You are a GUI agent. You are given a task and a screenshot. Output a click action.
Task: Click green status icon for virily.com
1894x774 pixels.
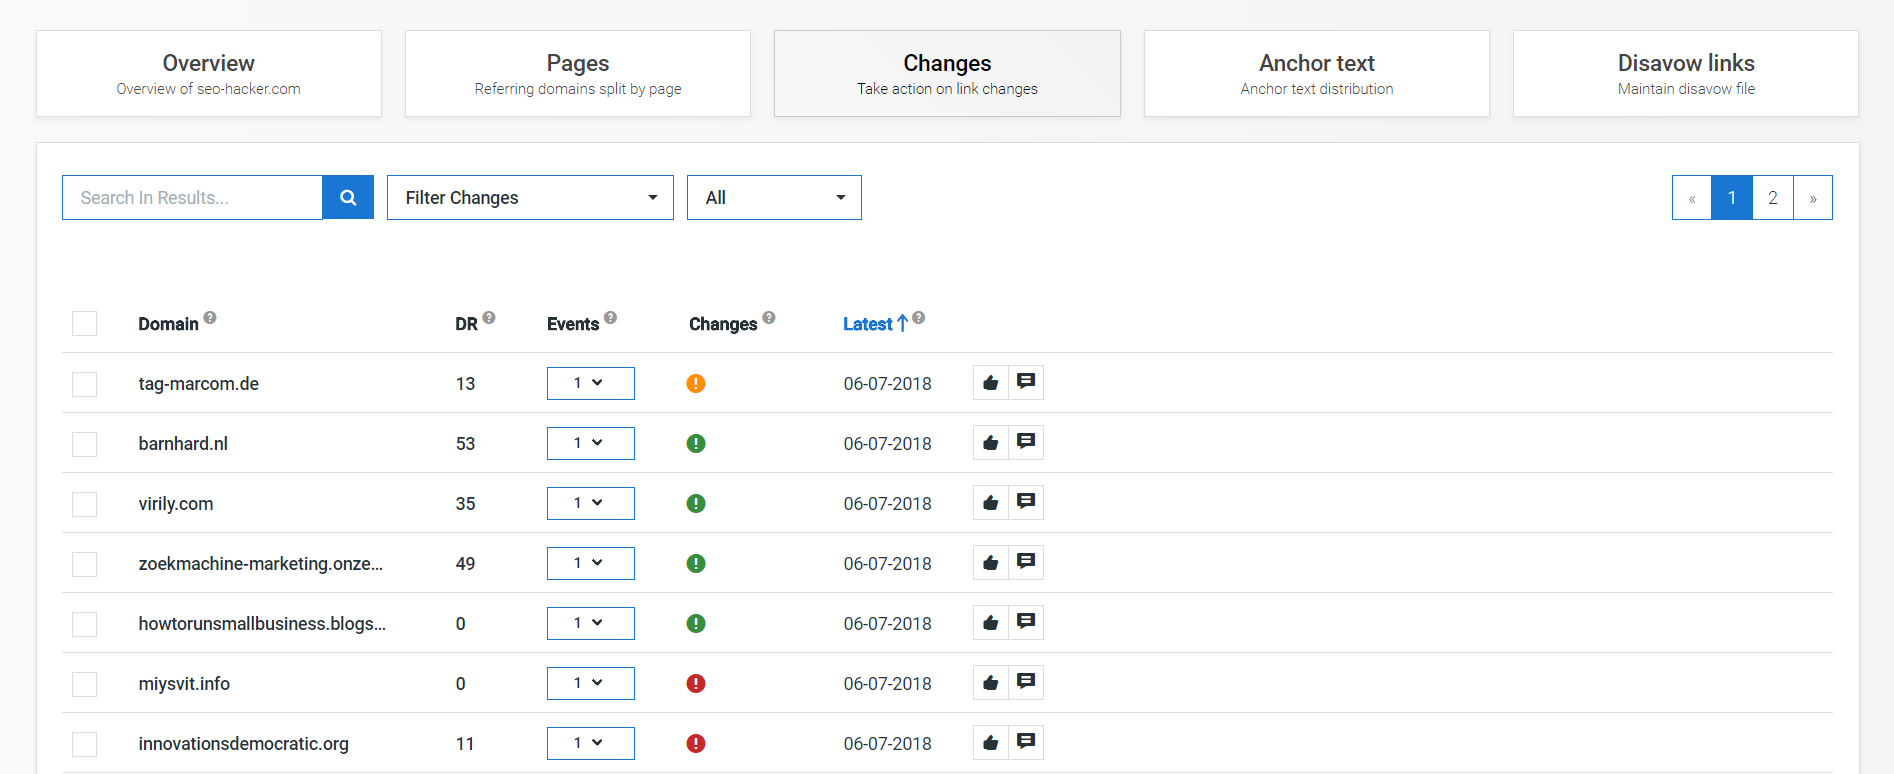click(696, 504)
